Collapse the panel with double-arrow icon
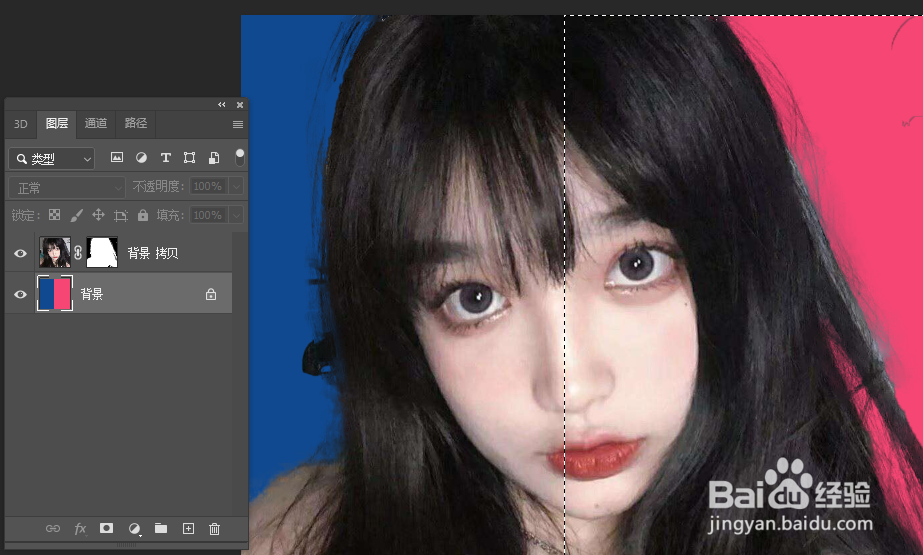The width and height of the screenshot is (923, 555). coord(222,104)
